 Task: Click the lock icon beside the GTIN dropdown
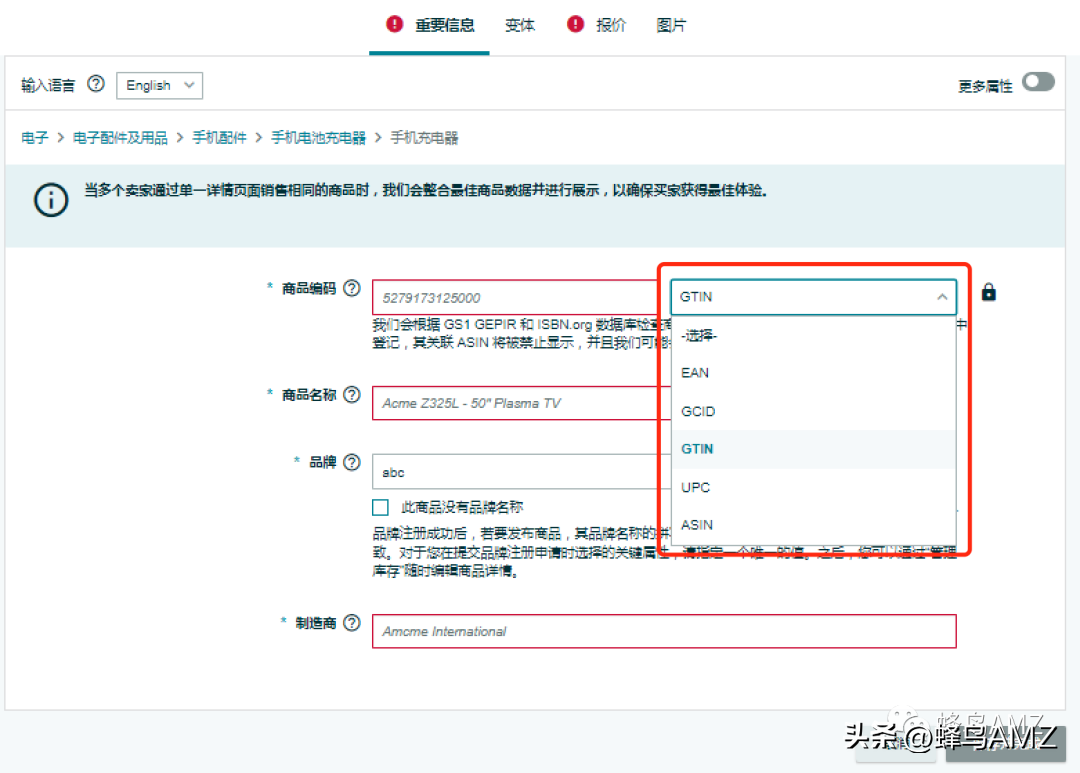[988, 291]
